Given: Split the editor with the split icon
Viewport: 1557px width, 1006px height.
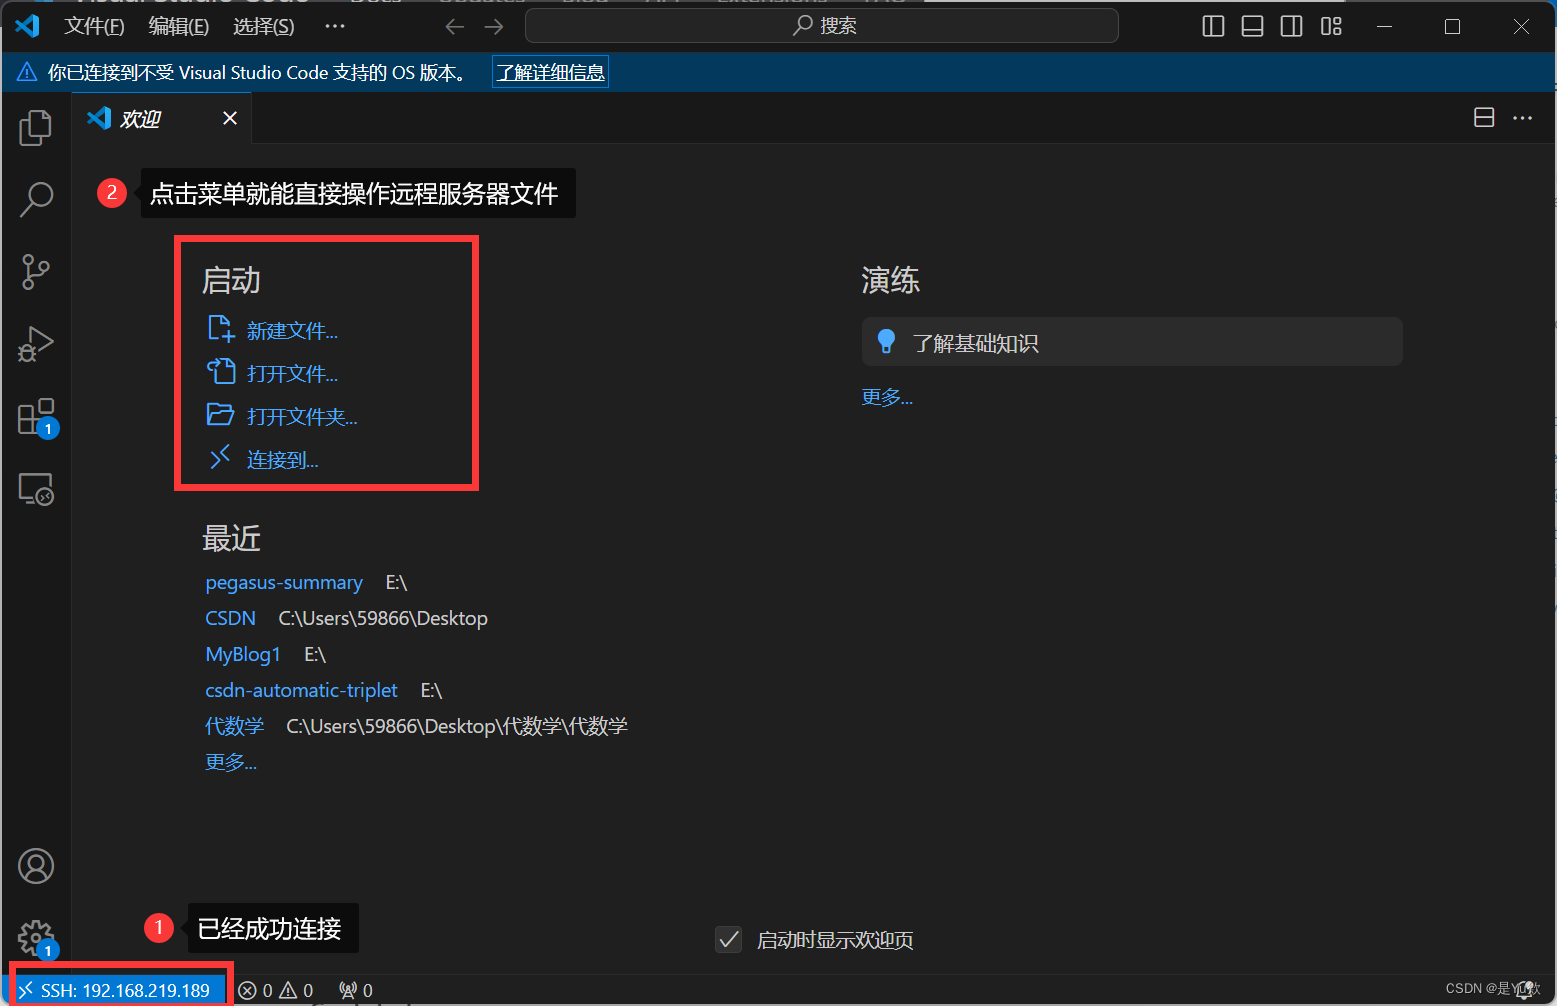Looking at the screenshot, I should coord(1484,118).
